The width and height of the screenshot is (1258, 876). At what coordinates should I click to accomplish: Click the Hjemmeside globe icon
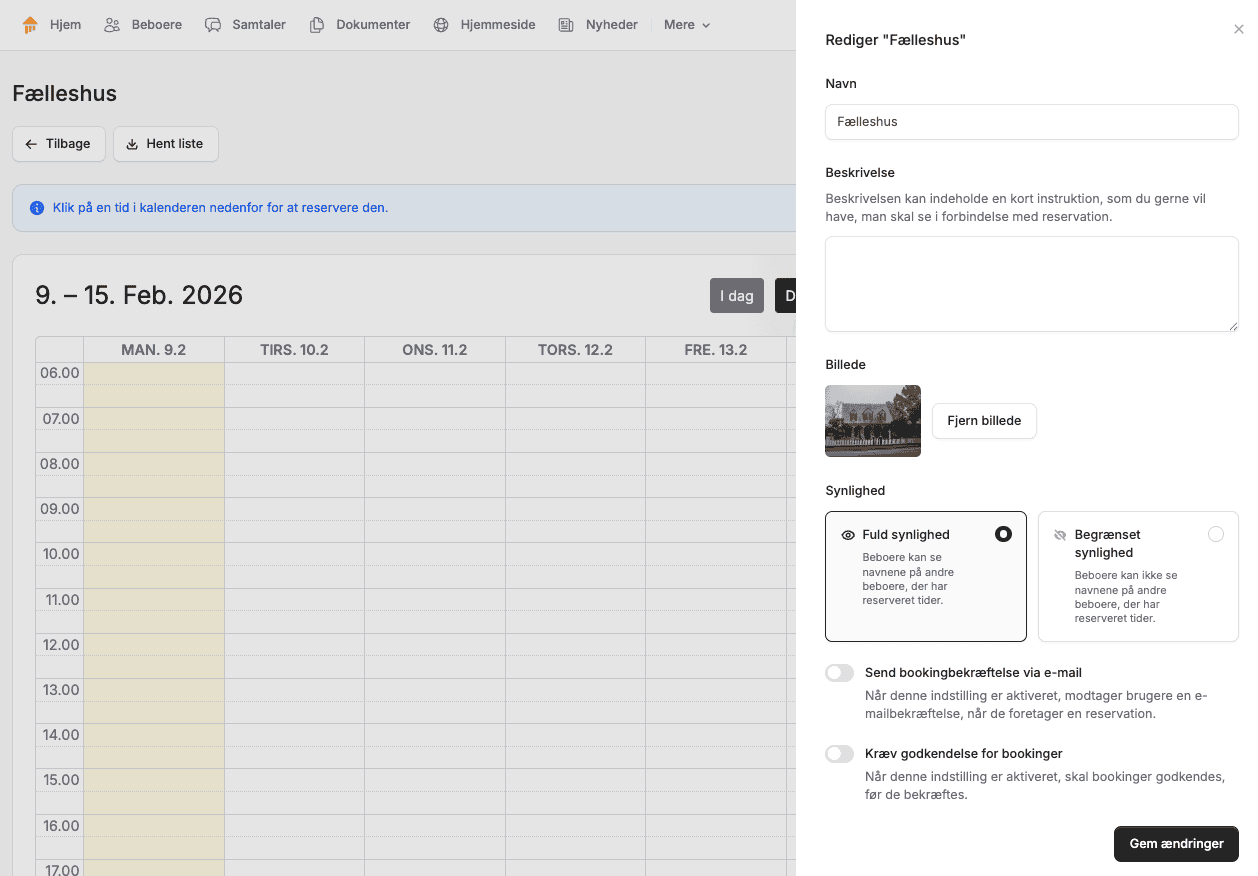[x=441, y=25]
